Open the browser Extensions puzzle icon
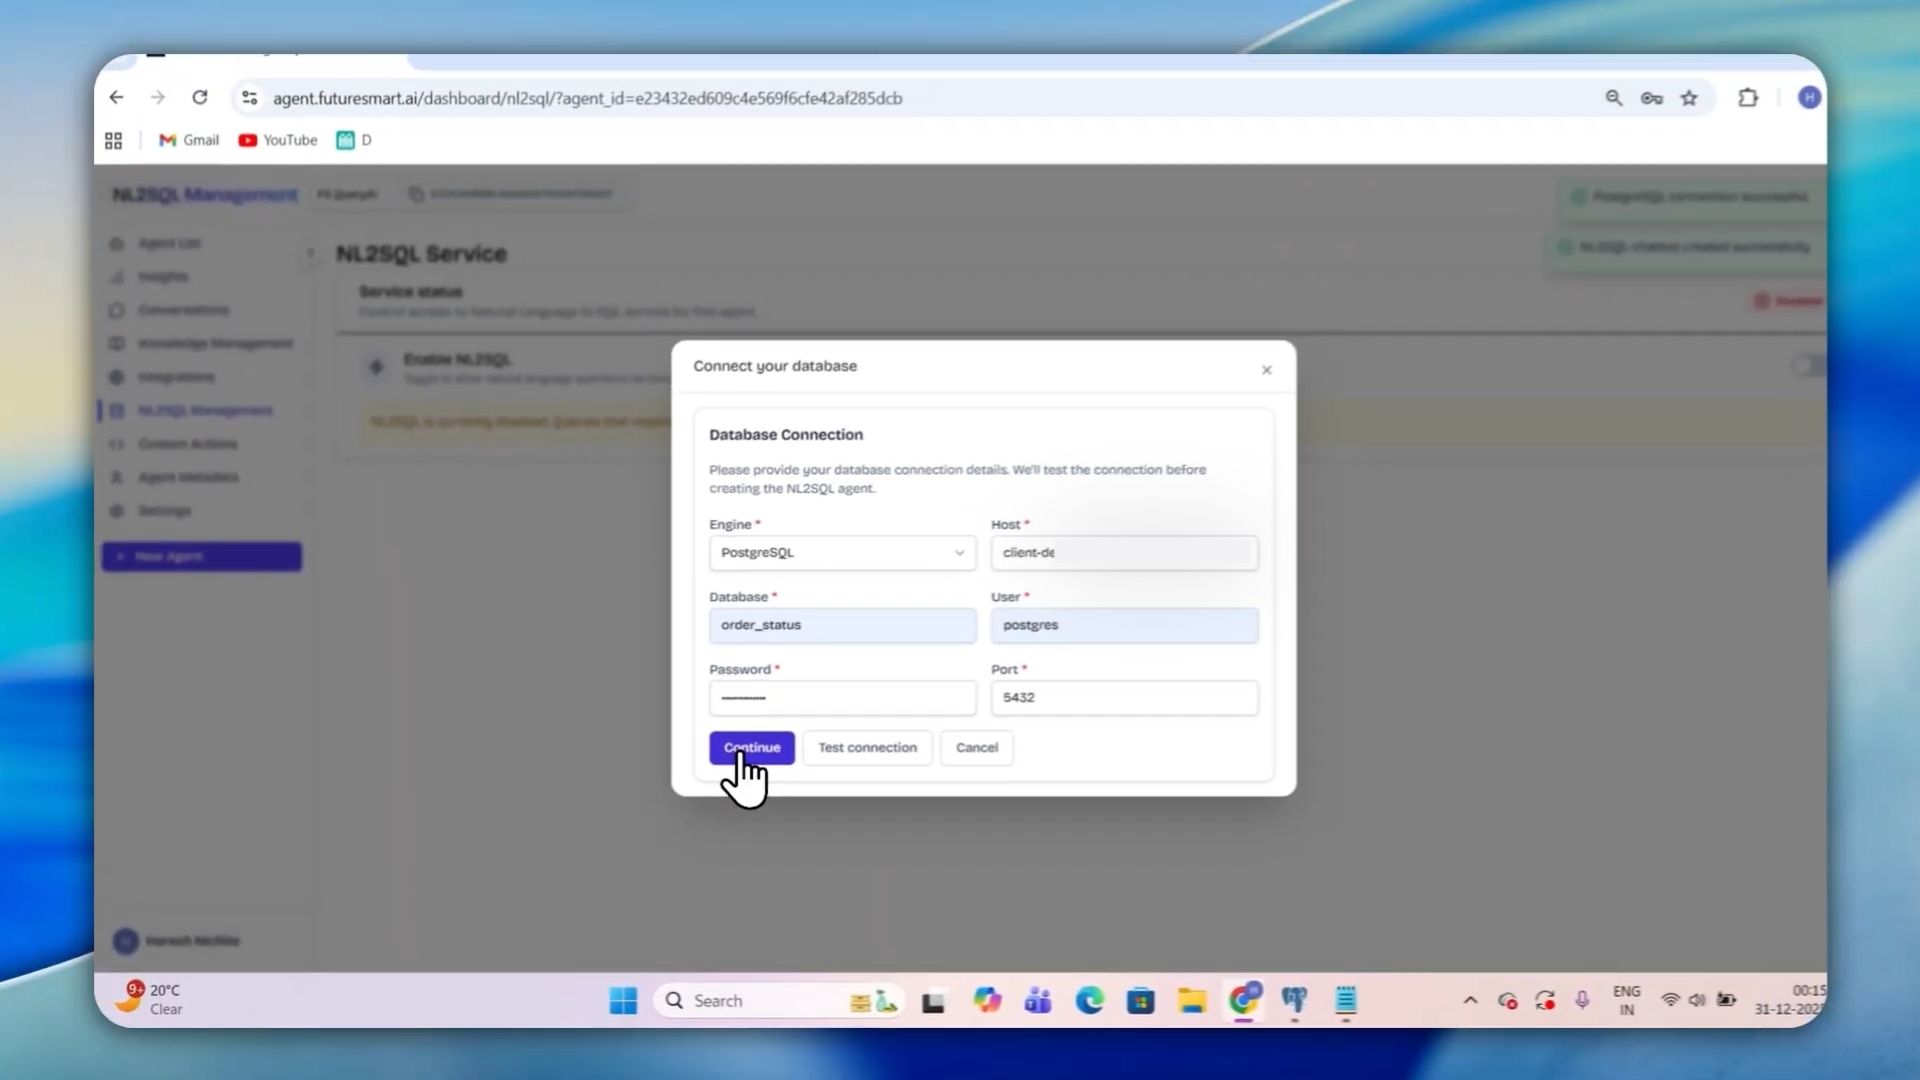1920x1080 pixels. (1748, 98)
